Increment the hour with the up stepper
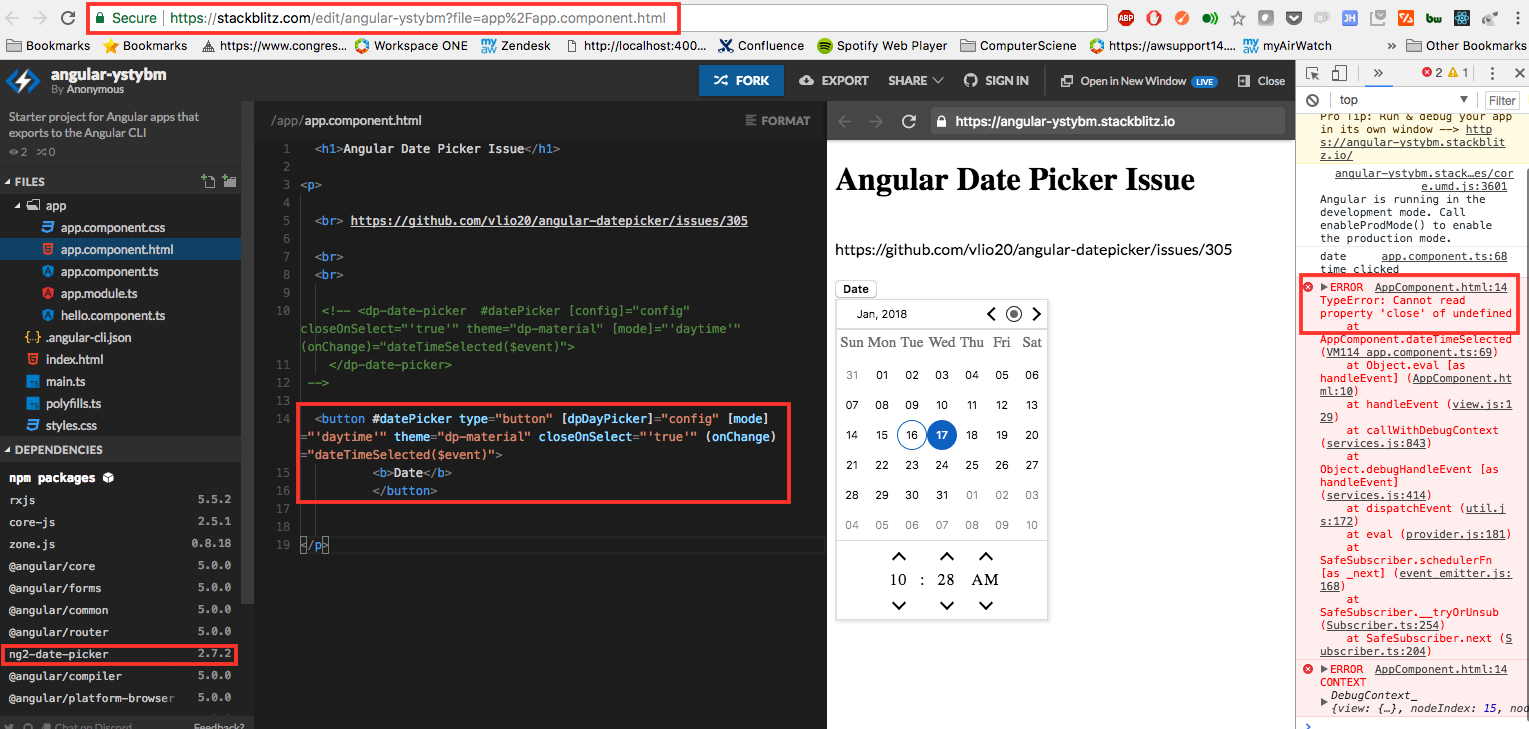The height and width of the screenshot is (729, 1529). [898, 555]
